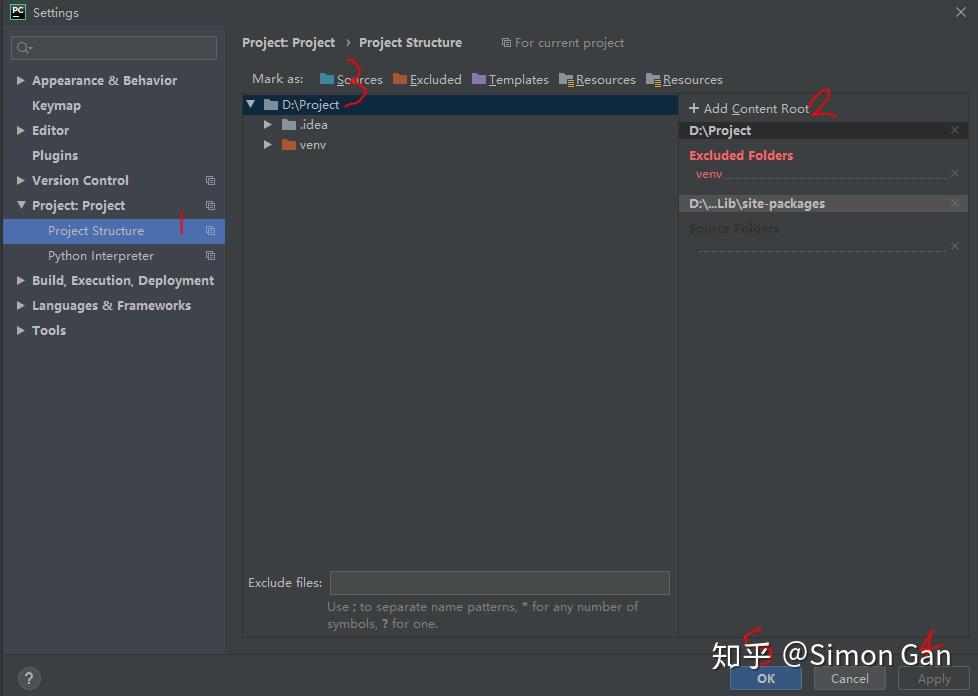The width and height of the screenshot is (978, 696).
Task: Expand the Appearance & Behavior section
Action: click(x=20, y=80)
